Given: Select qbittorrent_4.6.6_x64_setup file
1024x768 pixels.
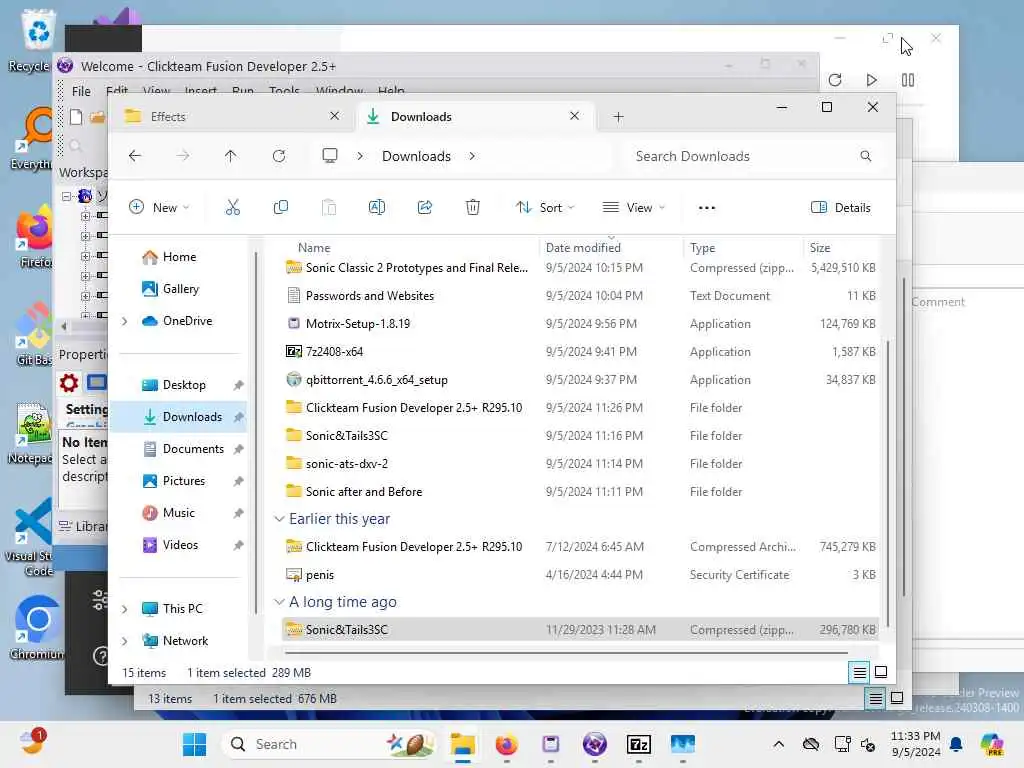Looking at the screenshot, I should tap(579, 380).
